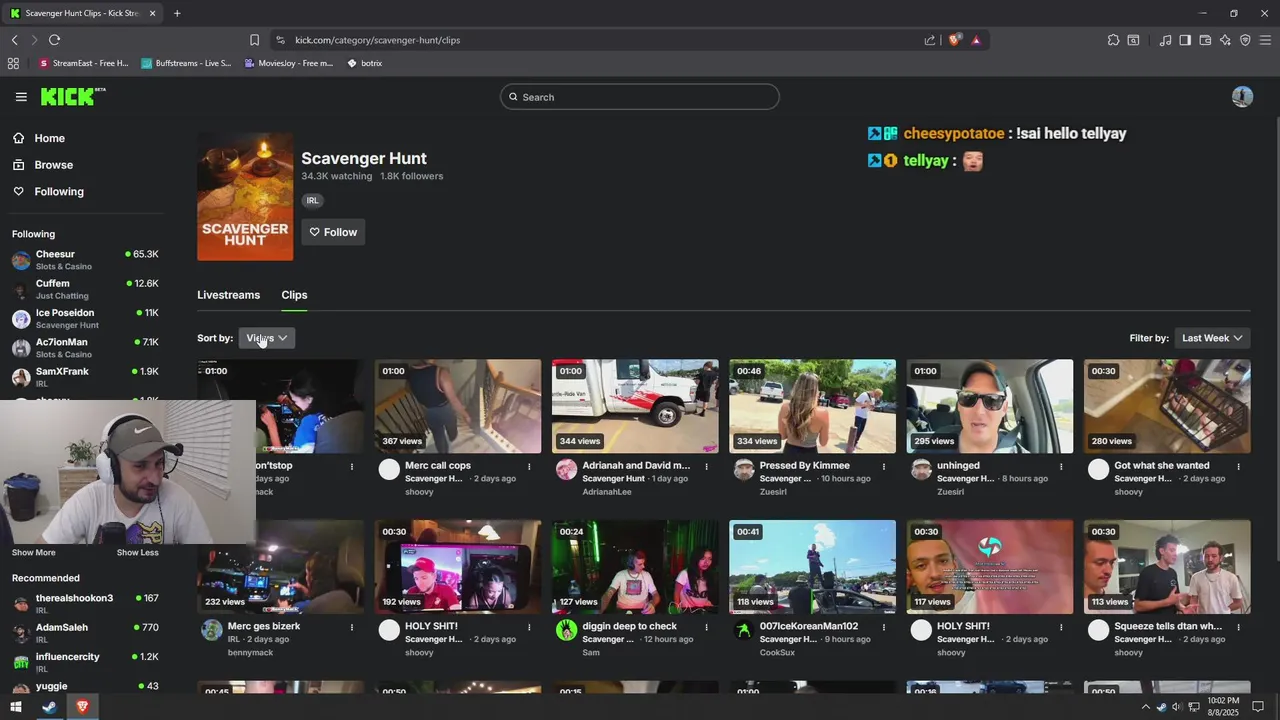
Task: Open Steam from the taskbar
Action: pos(49,707)
